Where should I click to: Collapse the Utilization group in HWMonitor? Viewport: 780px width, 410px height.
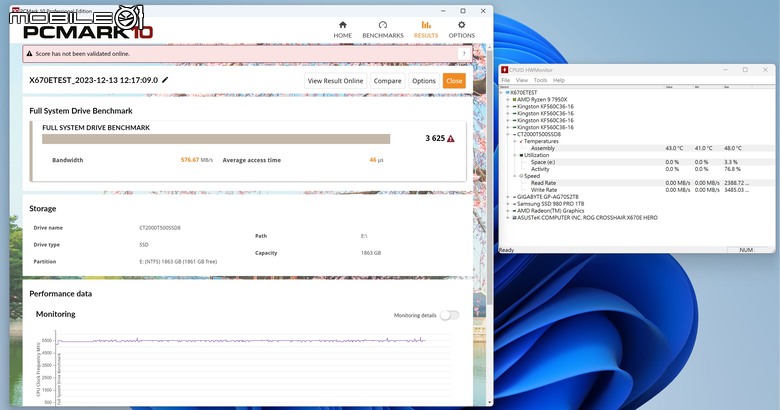click(515, 155)
